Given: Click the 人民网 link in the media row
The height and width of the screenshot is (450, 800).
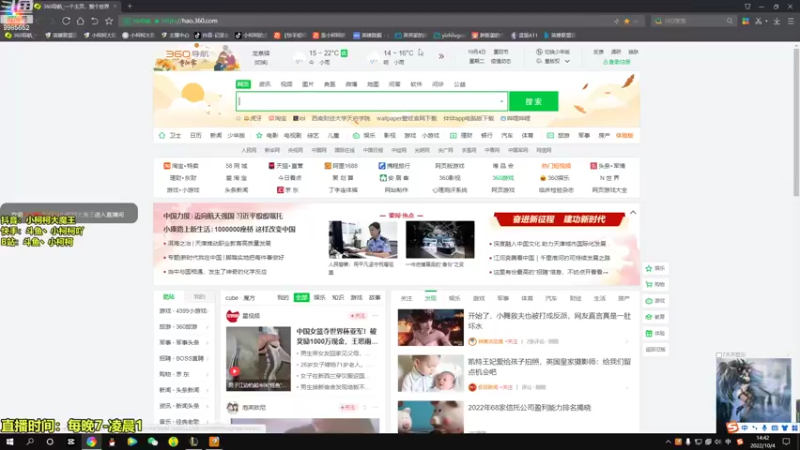Looking at the screenshot, I should tap(248, 151).
